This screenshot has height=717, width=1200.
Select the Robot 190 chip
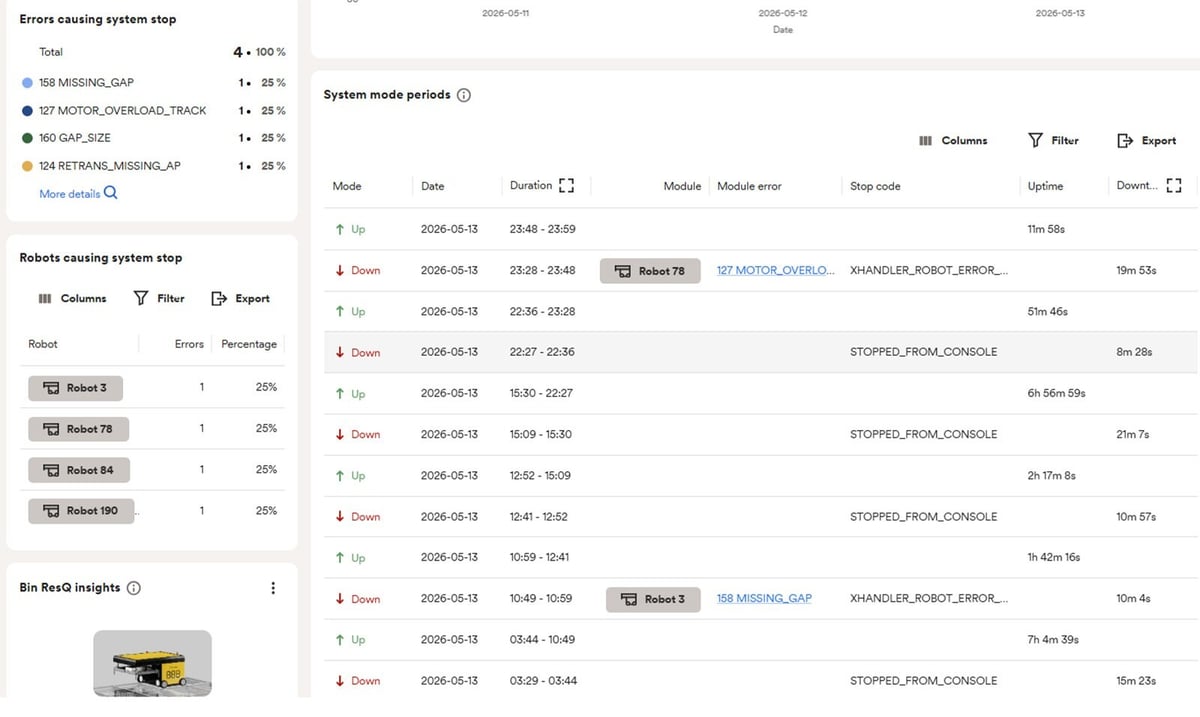[x=81, y=511]
